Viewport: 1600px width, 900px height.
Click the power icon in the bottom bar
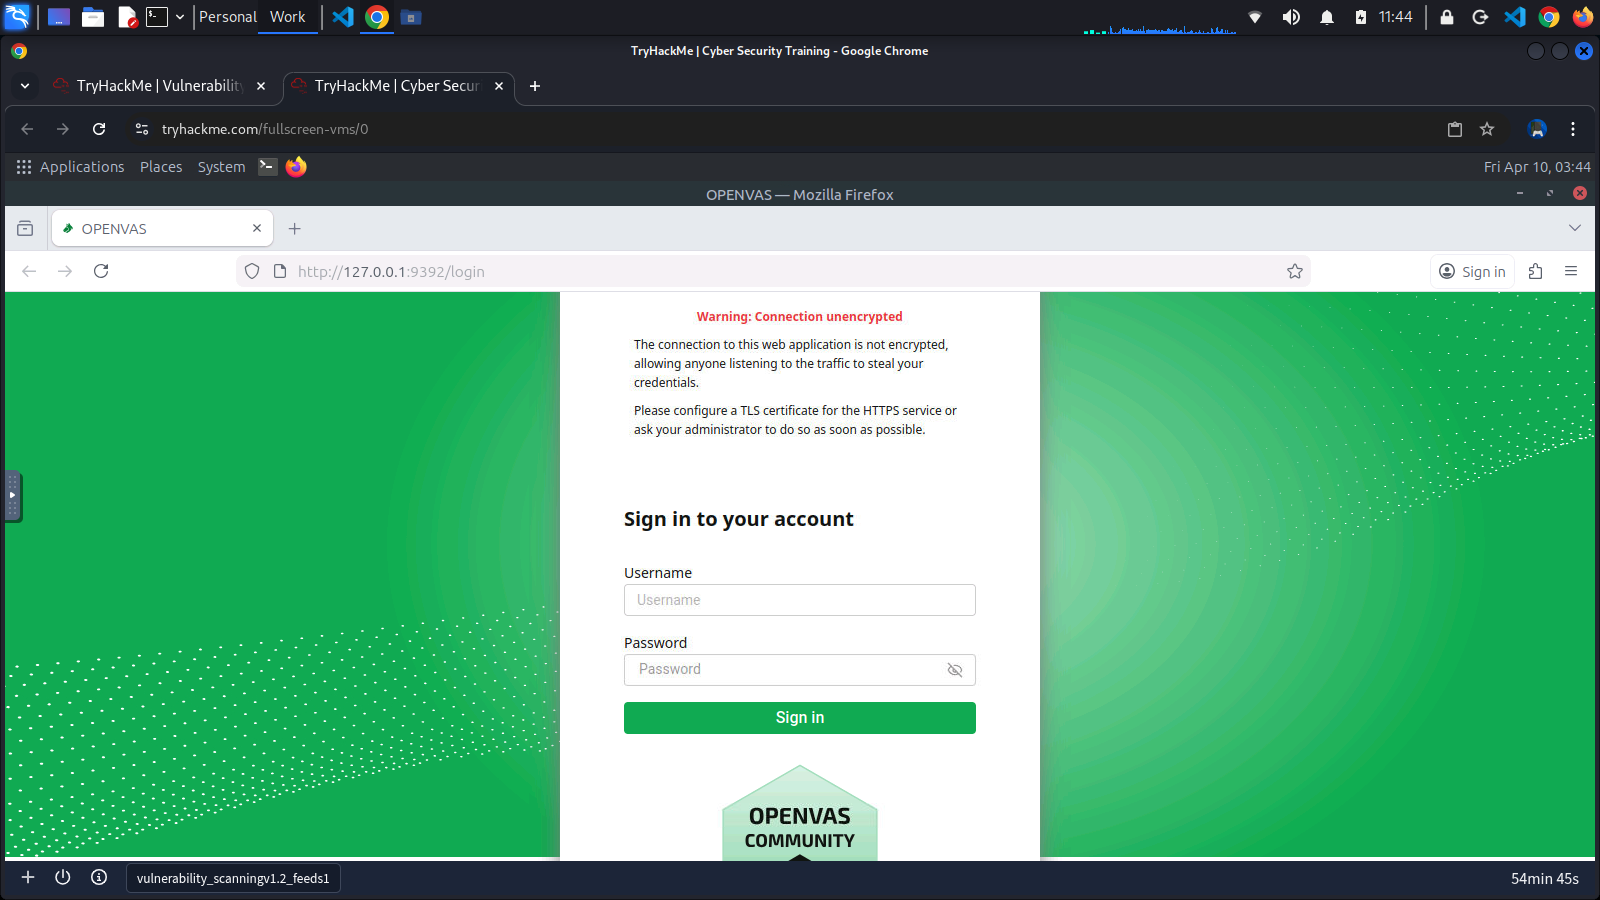click(x=62, y=877)
